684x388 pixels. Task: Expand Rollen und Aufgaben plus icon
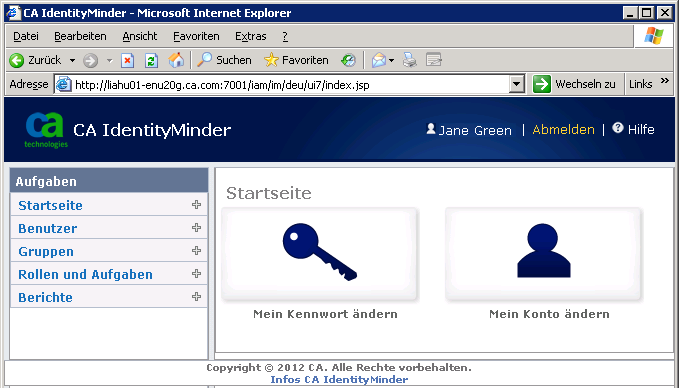tap(196, 273)
